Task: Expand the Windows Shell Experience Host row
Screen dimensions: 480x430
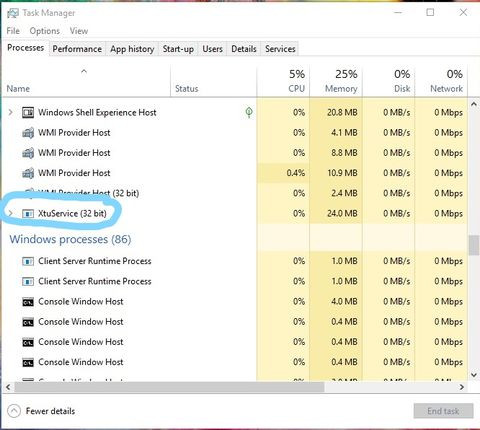Action: point(11,112)
